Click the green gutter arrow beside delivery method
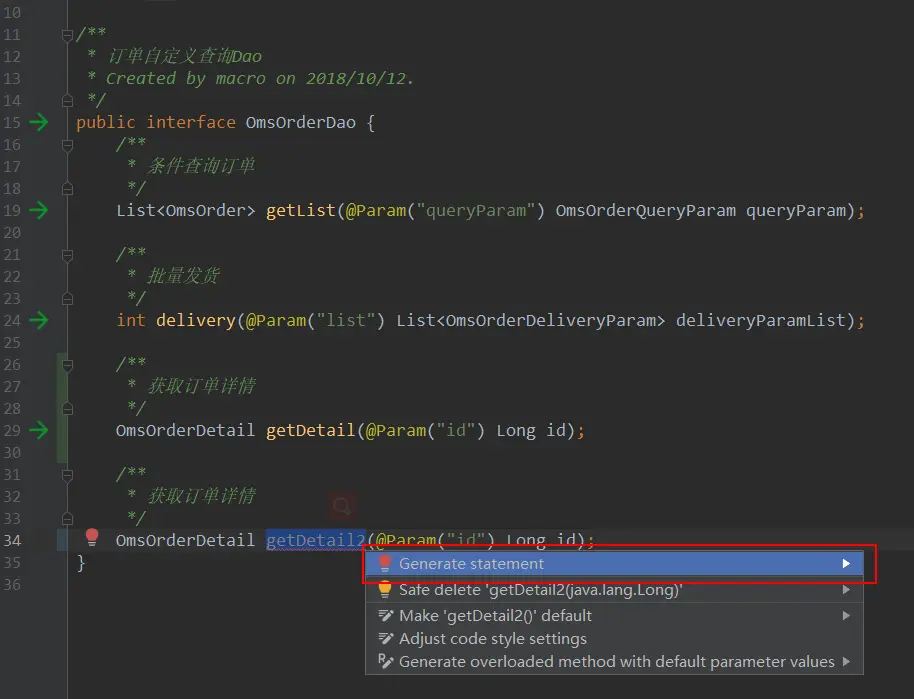Image resolution: width=914 pixels, height=699 pixels. (39, 320)
